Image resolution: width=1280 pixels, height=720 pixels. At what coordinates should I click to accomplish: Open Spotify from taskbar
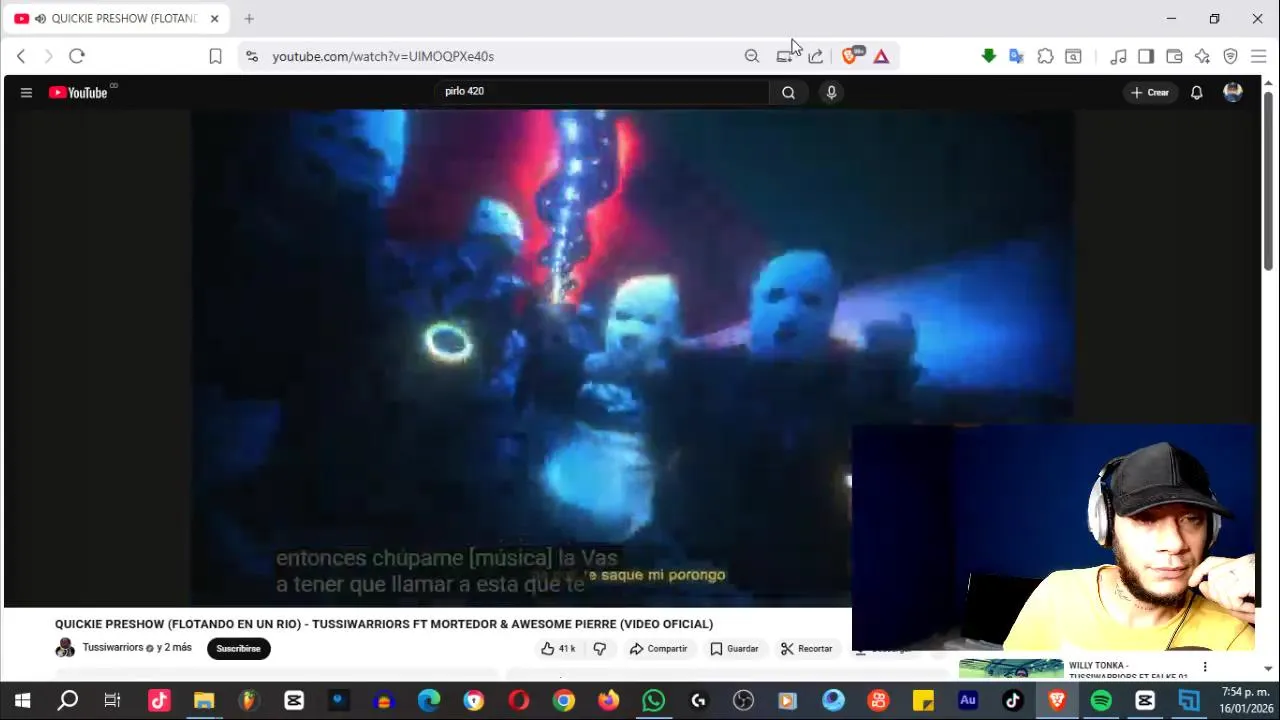click(1101, 701)
